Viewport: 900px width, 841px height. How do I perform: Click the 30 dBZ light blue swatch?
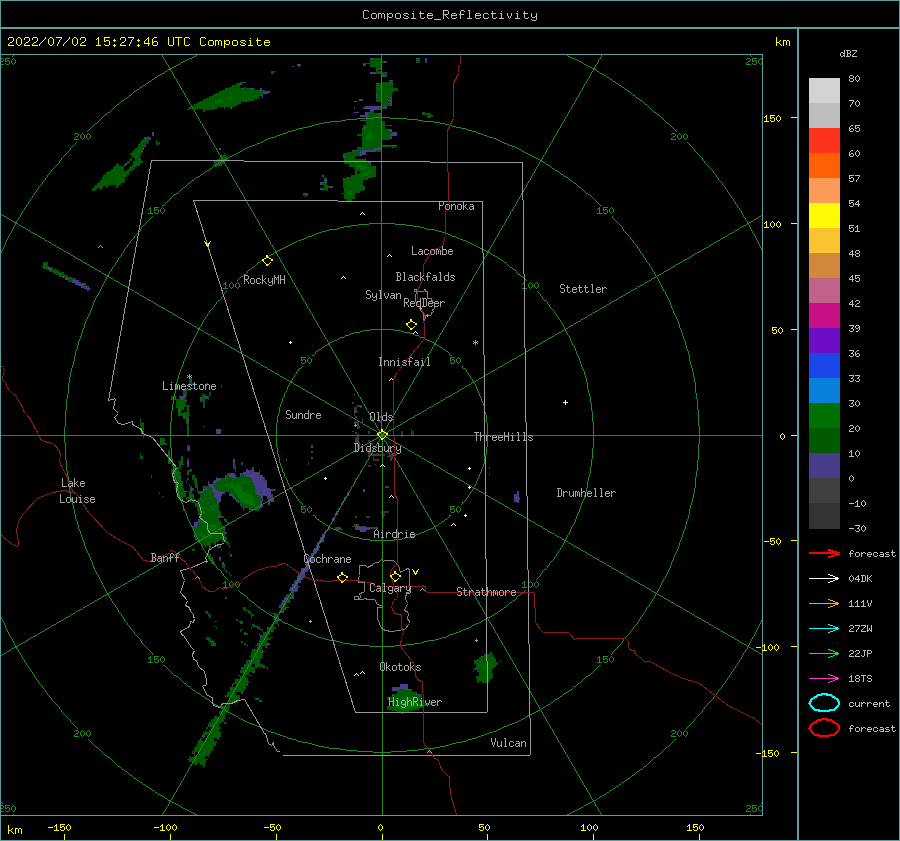click(x=824, y=390)
